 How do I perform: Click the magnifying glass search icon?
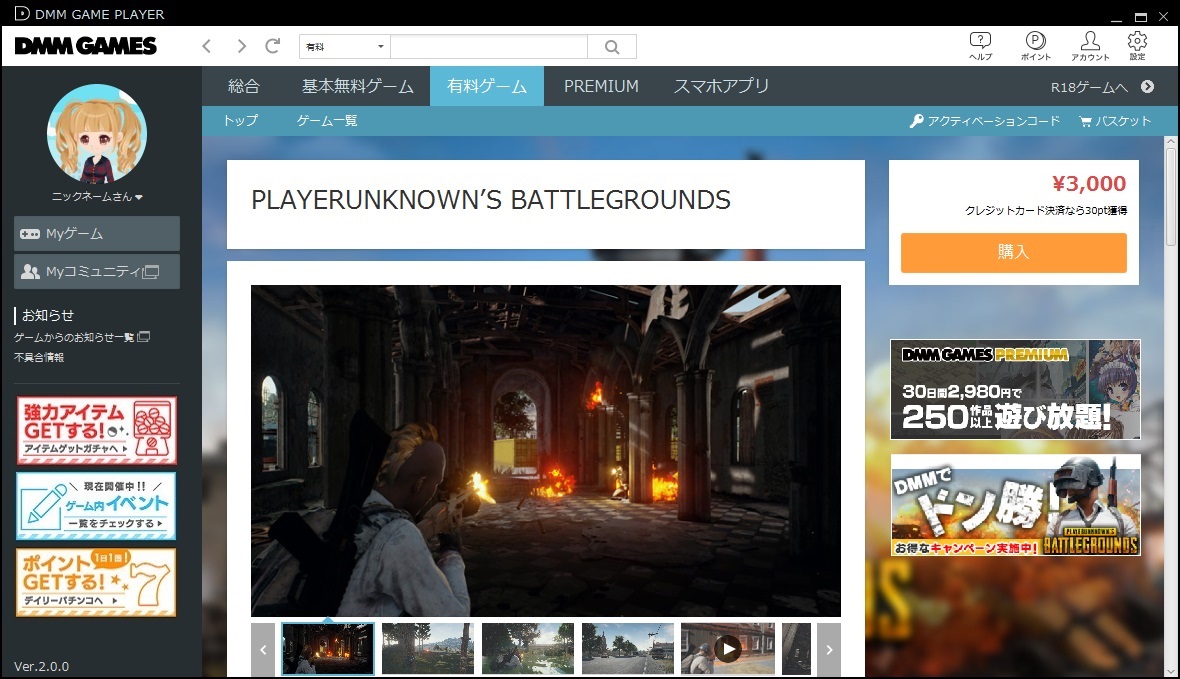click(612, 47)
